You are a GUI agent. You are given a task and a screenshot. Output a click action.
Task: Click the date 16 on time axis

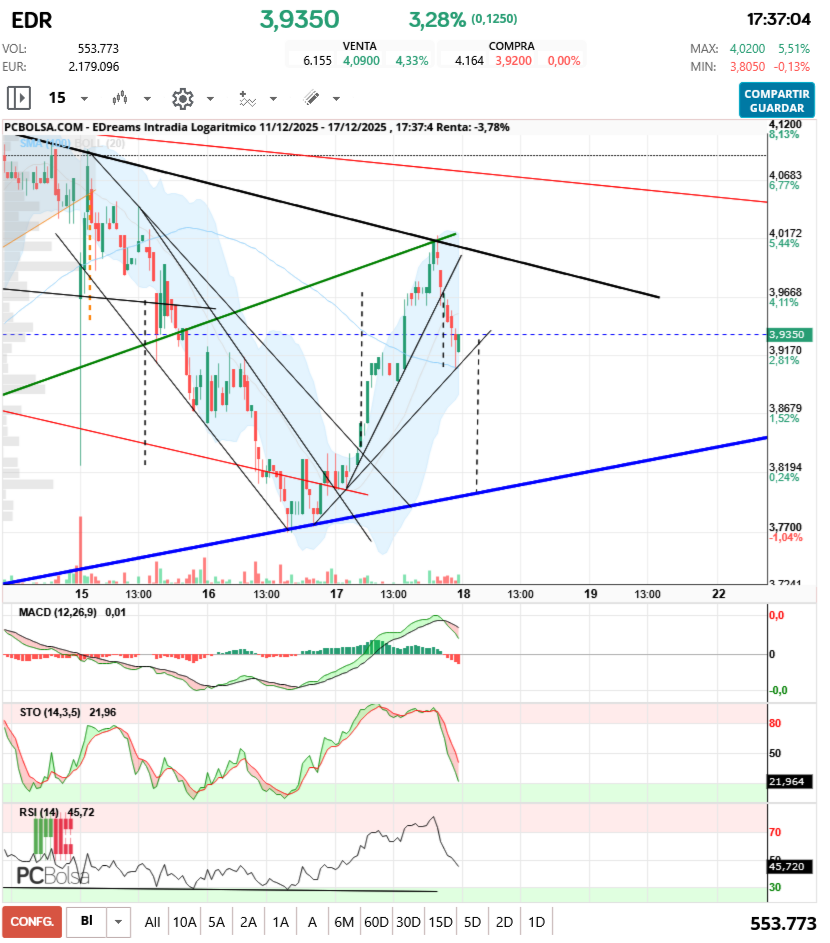[x=209, y=594]
